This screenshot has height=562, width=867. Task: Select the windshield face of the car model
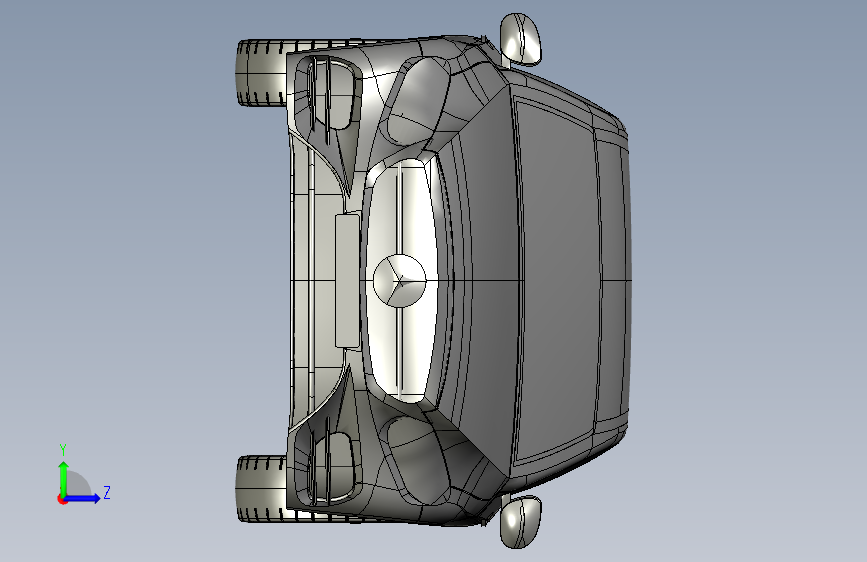[x=556, y=281]
